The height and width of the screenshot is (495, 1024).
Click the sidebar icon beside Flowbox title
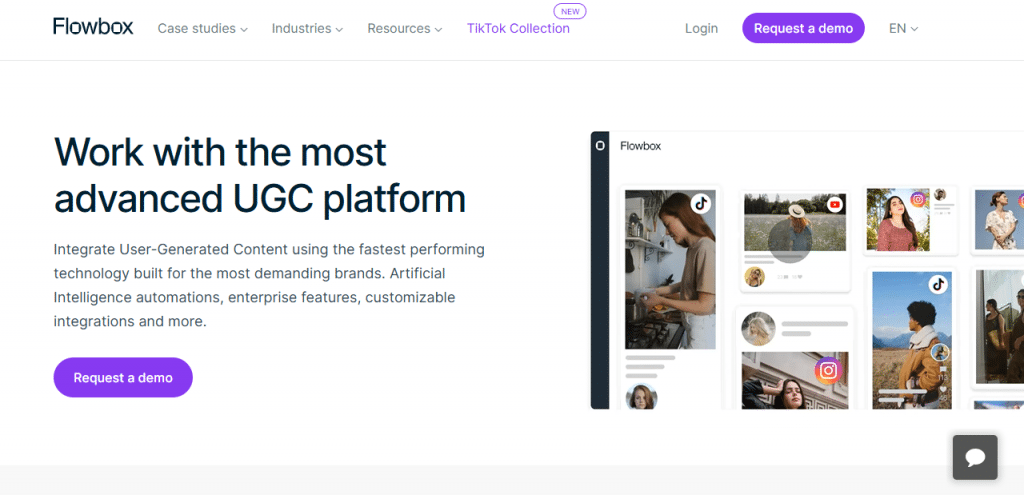tap(600, 146)
